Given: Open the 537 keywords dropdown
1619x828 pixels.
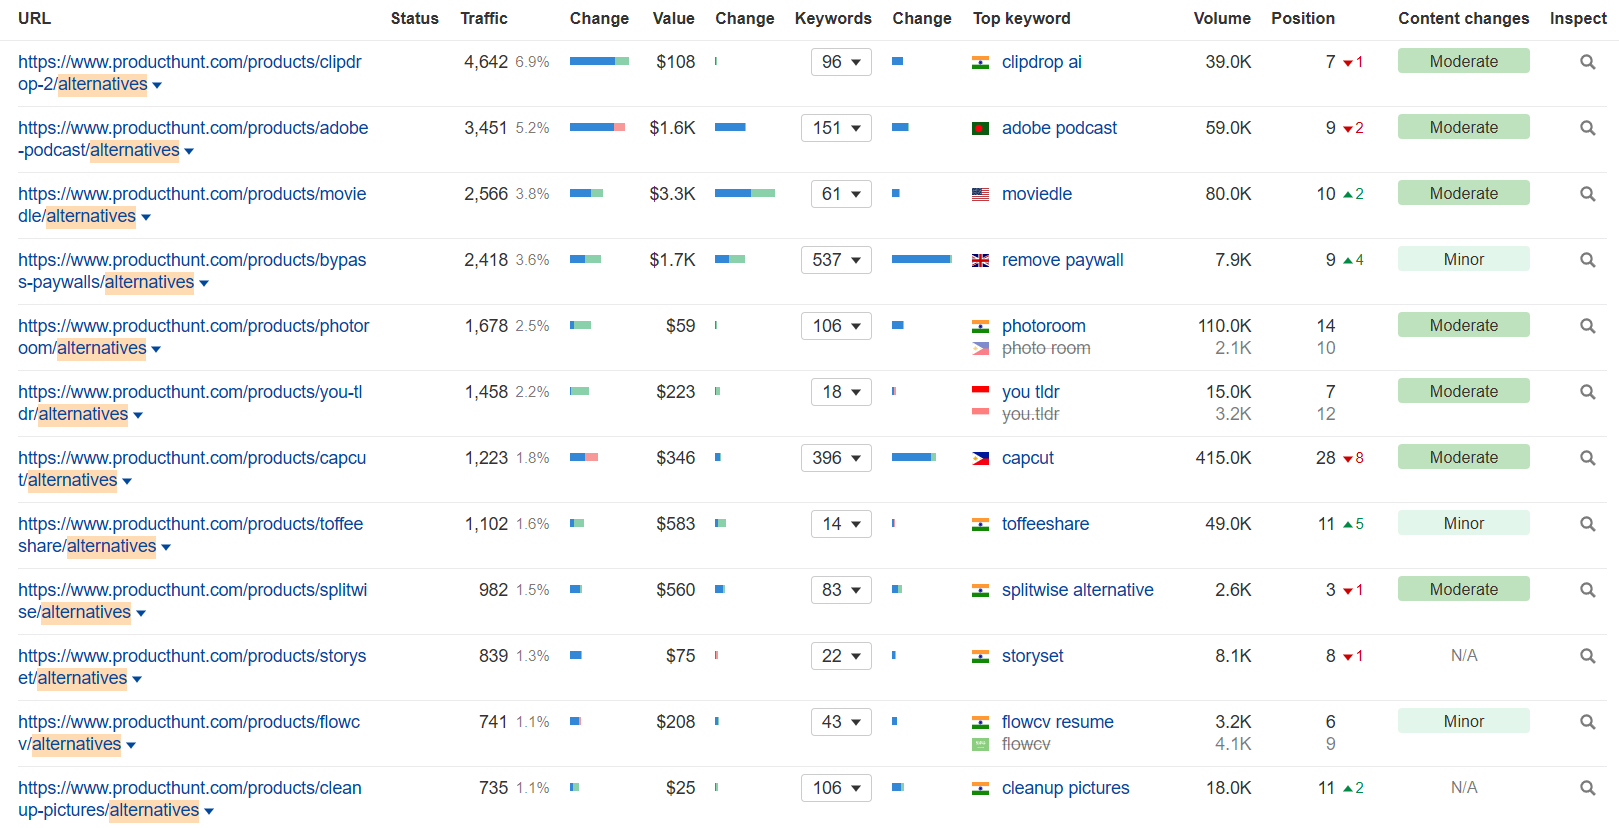Looking at the screenshot, I should tap(836, 260).
